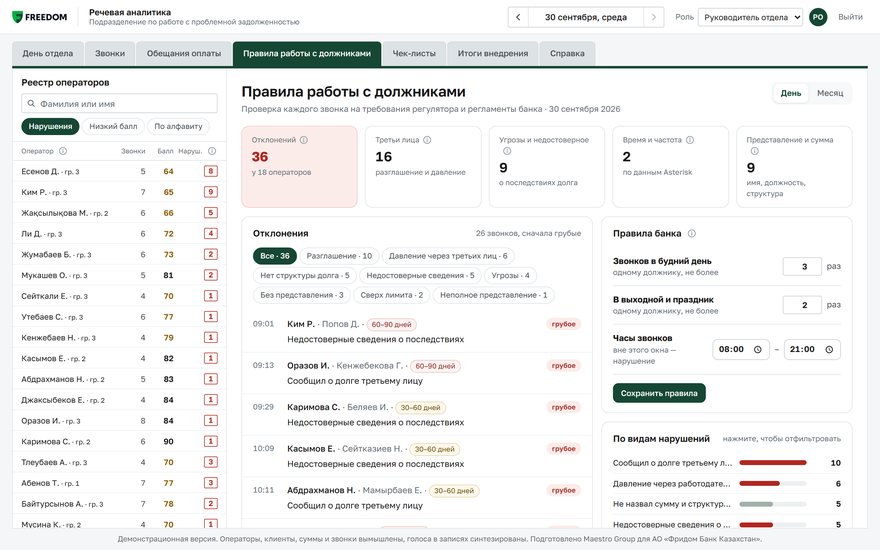The height and width of the screenshot is (550, 880).
Task: Open the PO user avatar
Action: click(x=818, y=17)
